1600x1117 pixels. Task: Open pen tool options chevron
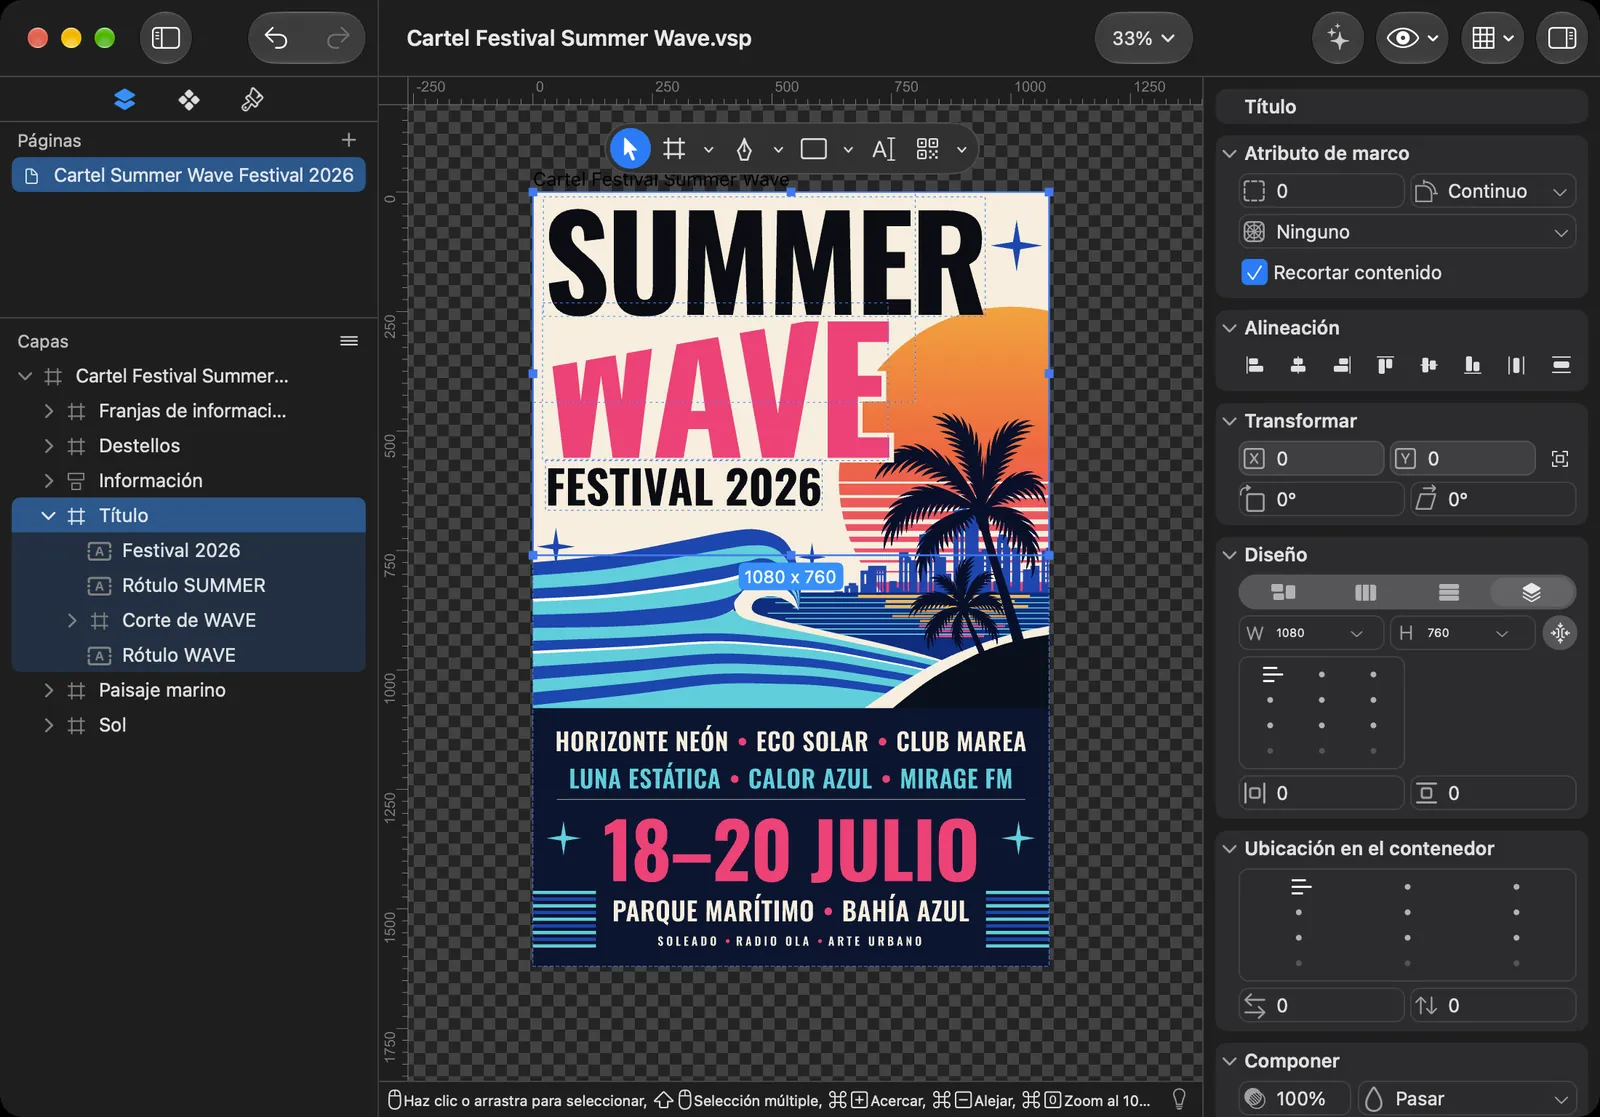pyautogui.click(x=778, y=150)
